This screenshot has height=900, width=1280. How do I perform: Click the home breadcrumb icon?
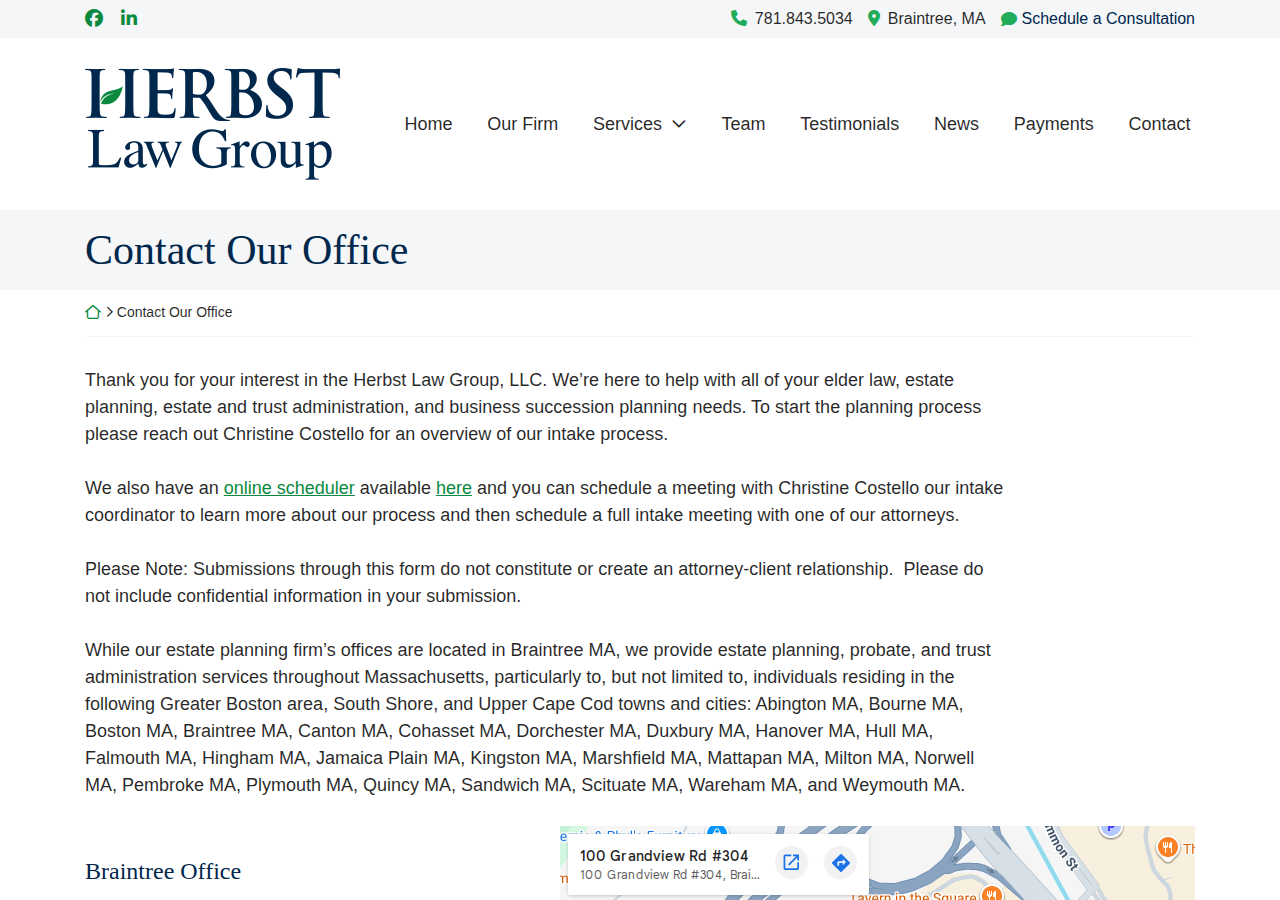point(93,312)
